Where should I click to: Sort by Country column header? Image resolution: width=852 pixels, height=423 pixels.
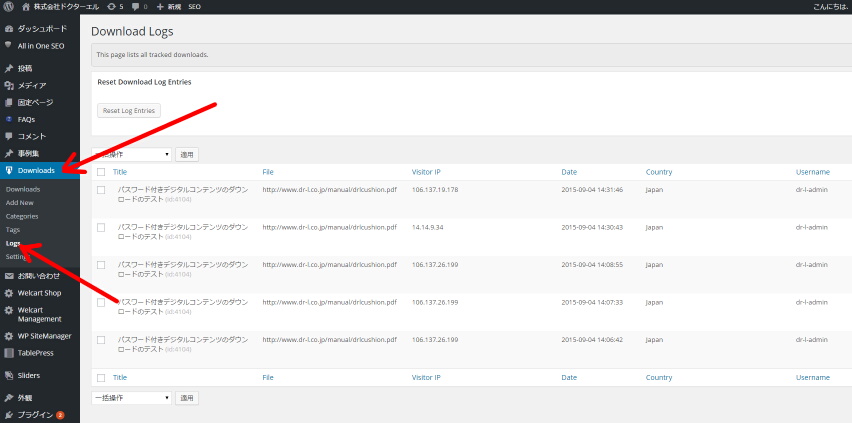tap(659, 172)
